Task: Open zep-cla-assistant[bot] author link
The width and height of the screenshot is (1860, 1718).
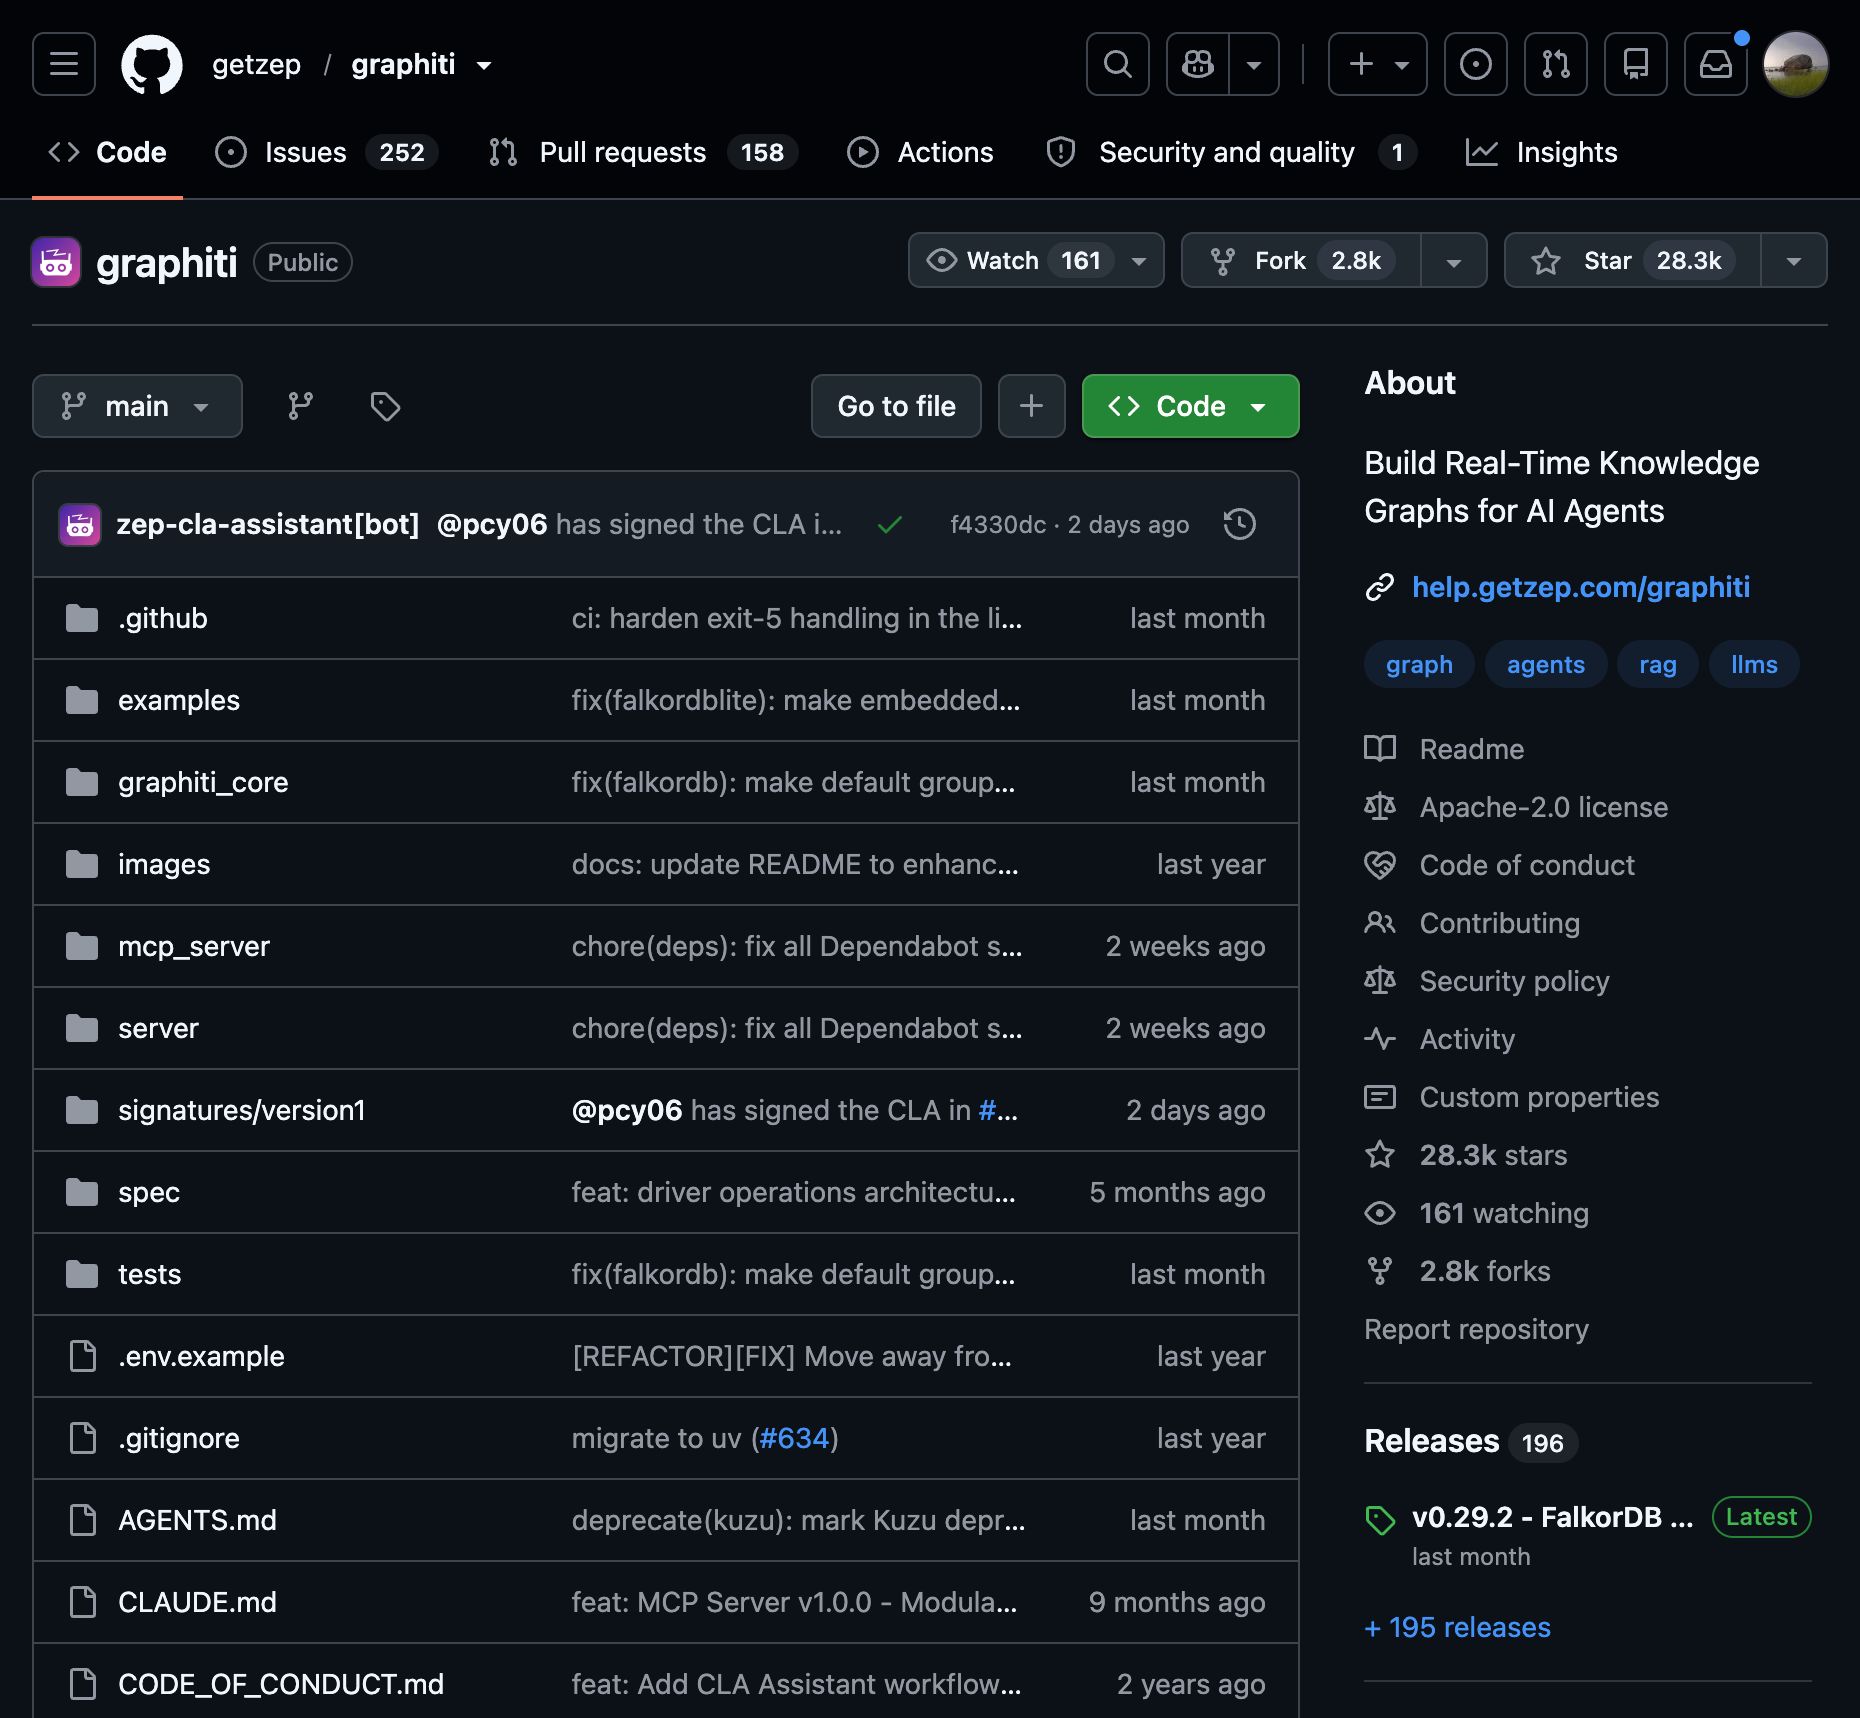Action: [267, 524]
